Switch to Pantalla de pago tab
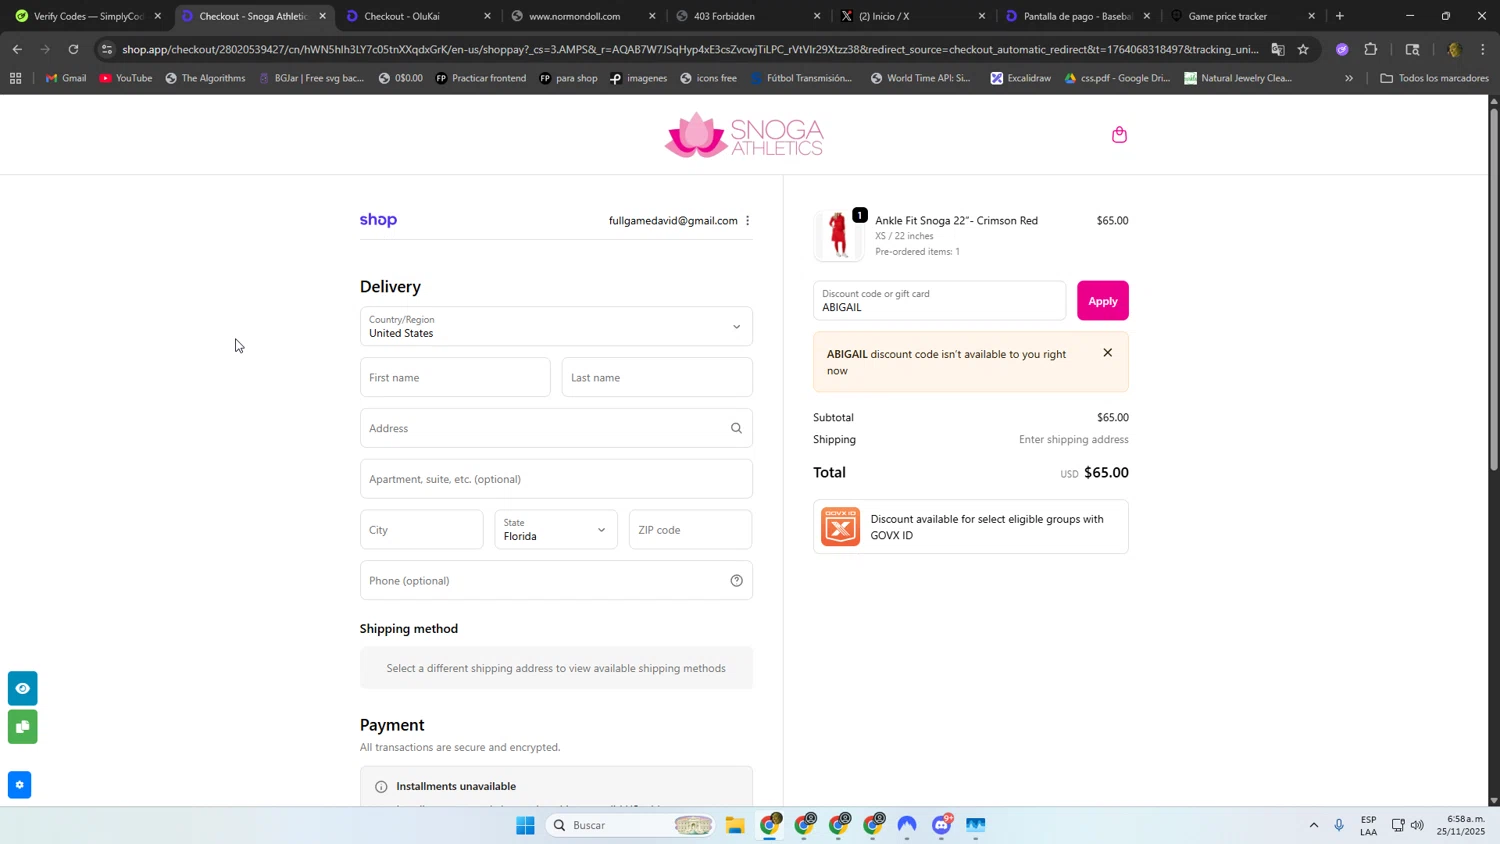 pyautogui.click(x=1077, y=16)
